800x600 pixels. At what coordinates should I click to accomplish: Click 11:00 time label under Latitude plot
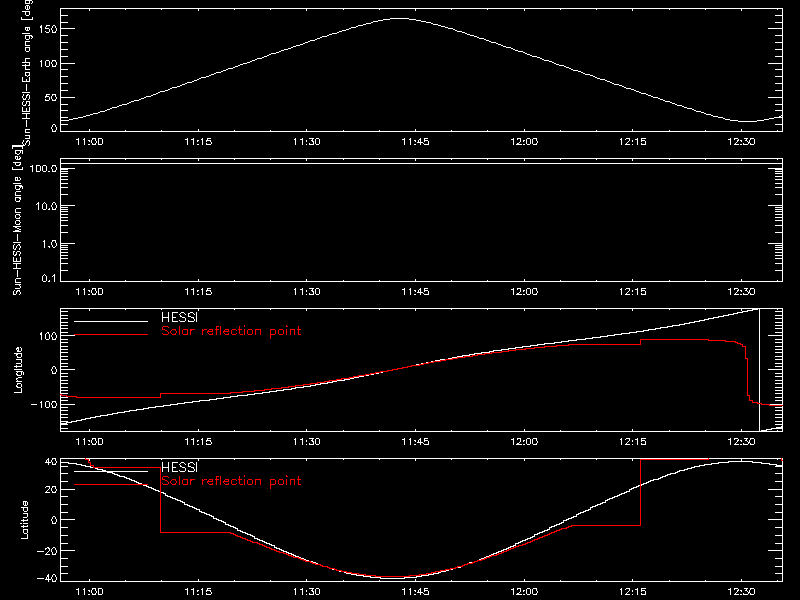89,592
